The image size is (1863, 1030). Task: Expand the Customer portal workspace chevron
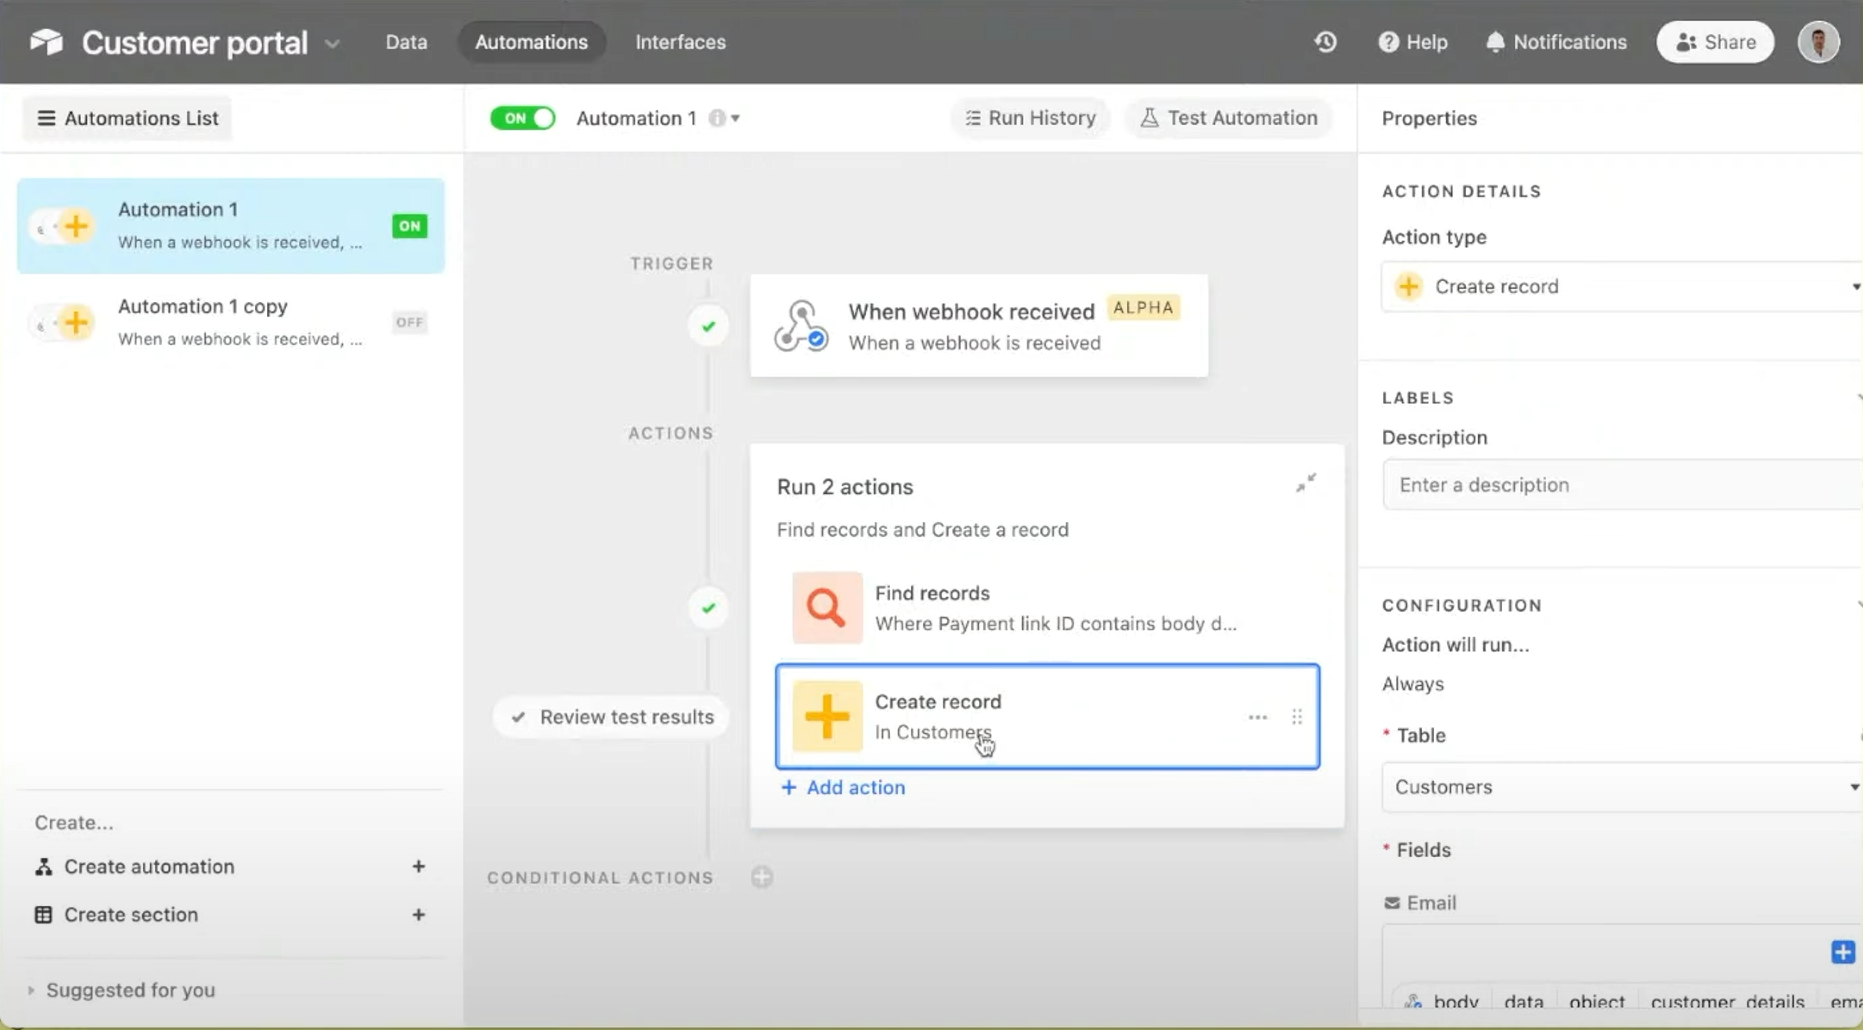(333, 44)
